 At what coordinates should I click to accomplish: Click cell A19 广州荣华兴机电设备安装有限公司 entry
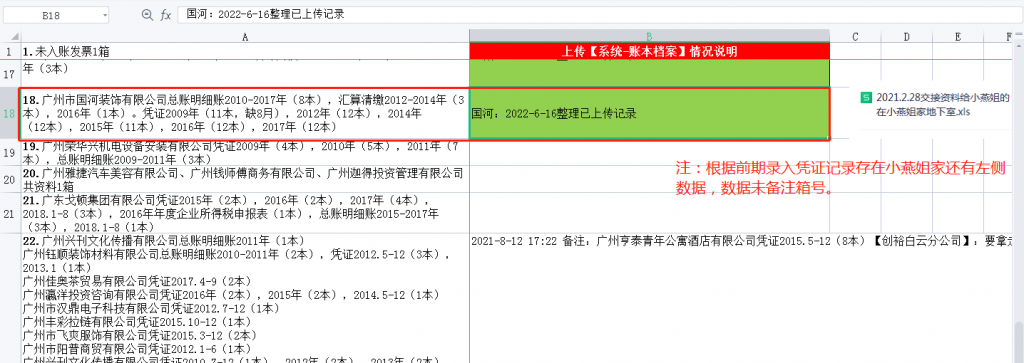coord(246,153)
